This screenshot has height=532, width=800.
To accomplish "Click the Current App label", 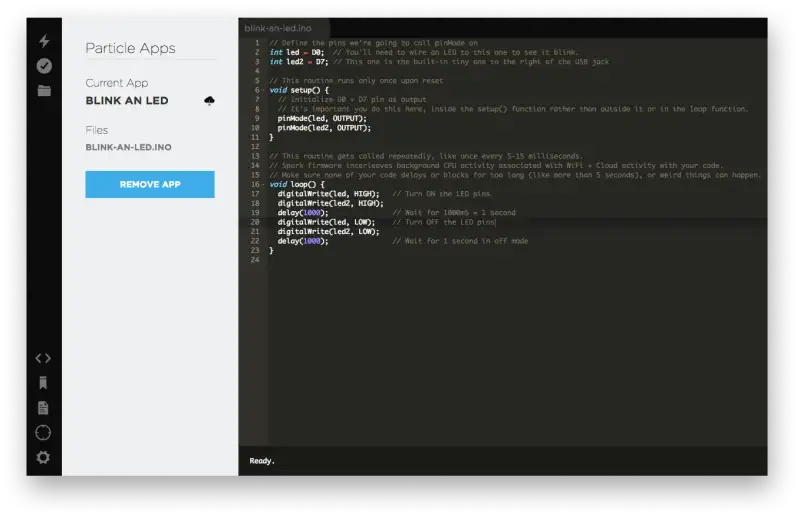I will (117, 83).
